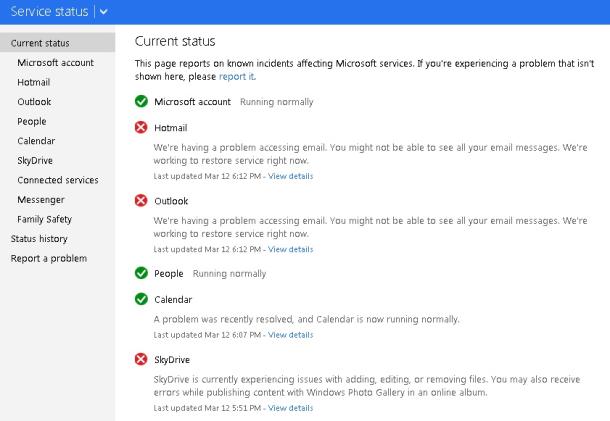610x421 pixels.
Task: Open Status history page
Action: pyautogui.click(x=39, y=239)
